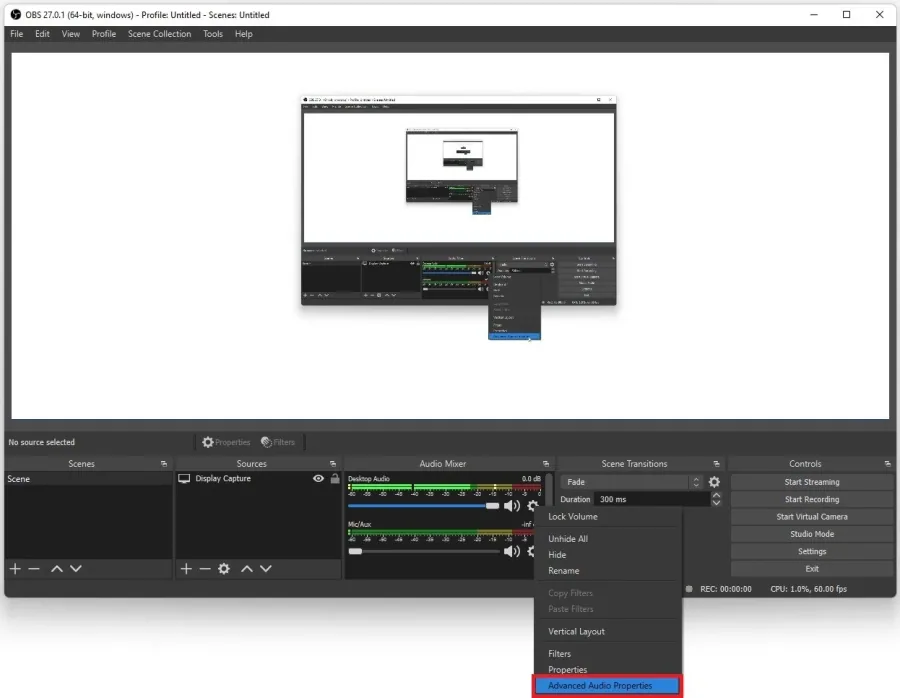Pop out the Sources dock
Screen dimensions: 900x698
(333, 464)
